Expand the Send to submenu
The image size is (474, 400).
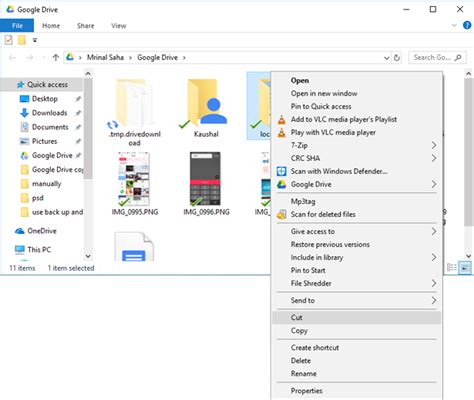click(356, 300)
